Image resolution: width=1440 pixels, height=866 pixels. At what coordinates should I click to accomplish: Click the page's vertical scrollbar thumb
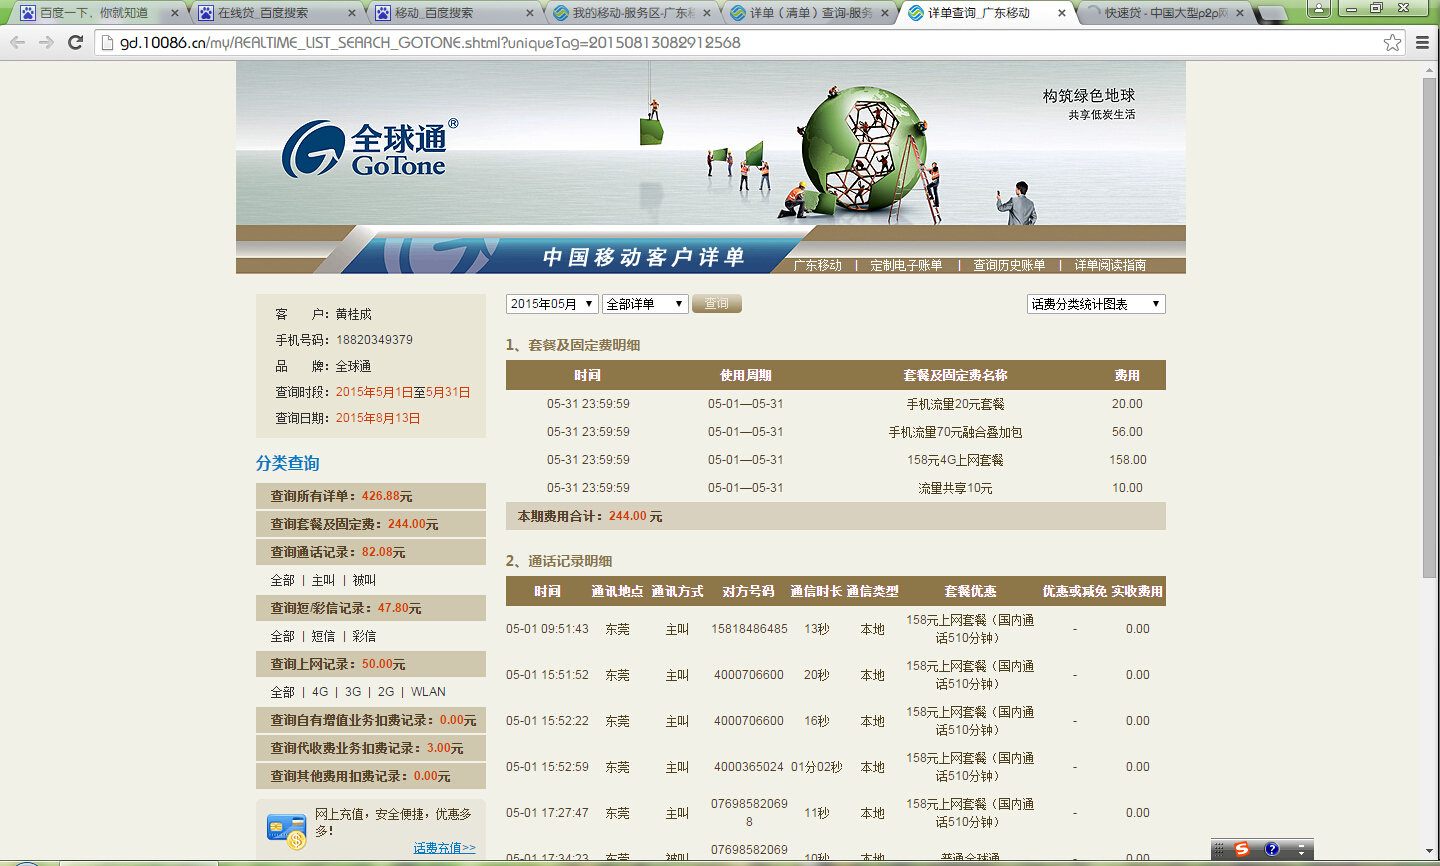[x=1430, y=326]
